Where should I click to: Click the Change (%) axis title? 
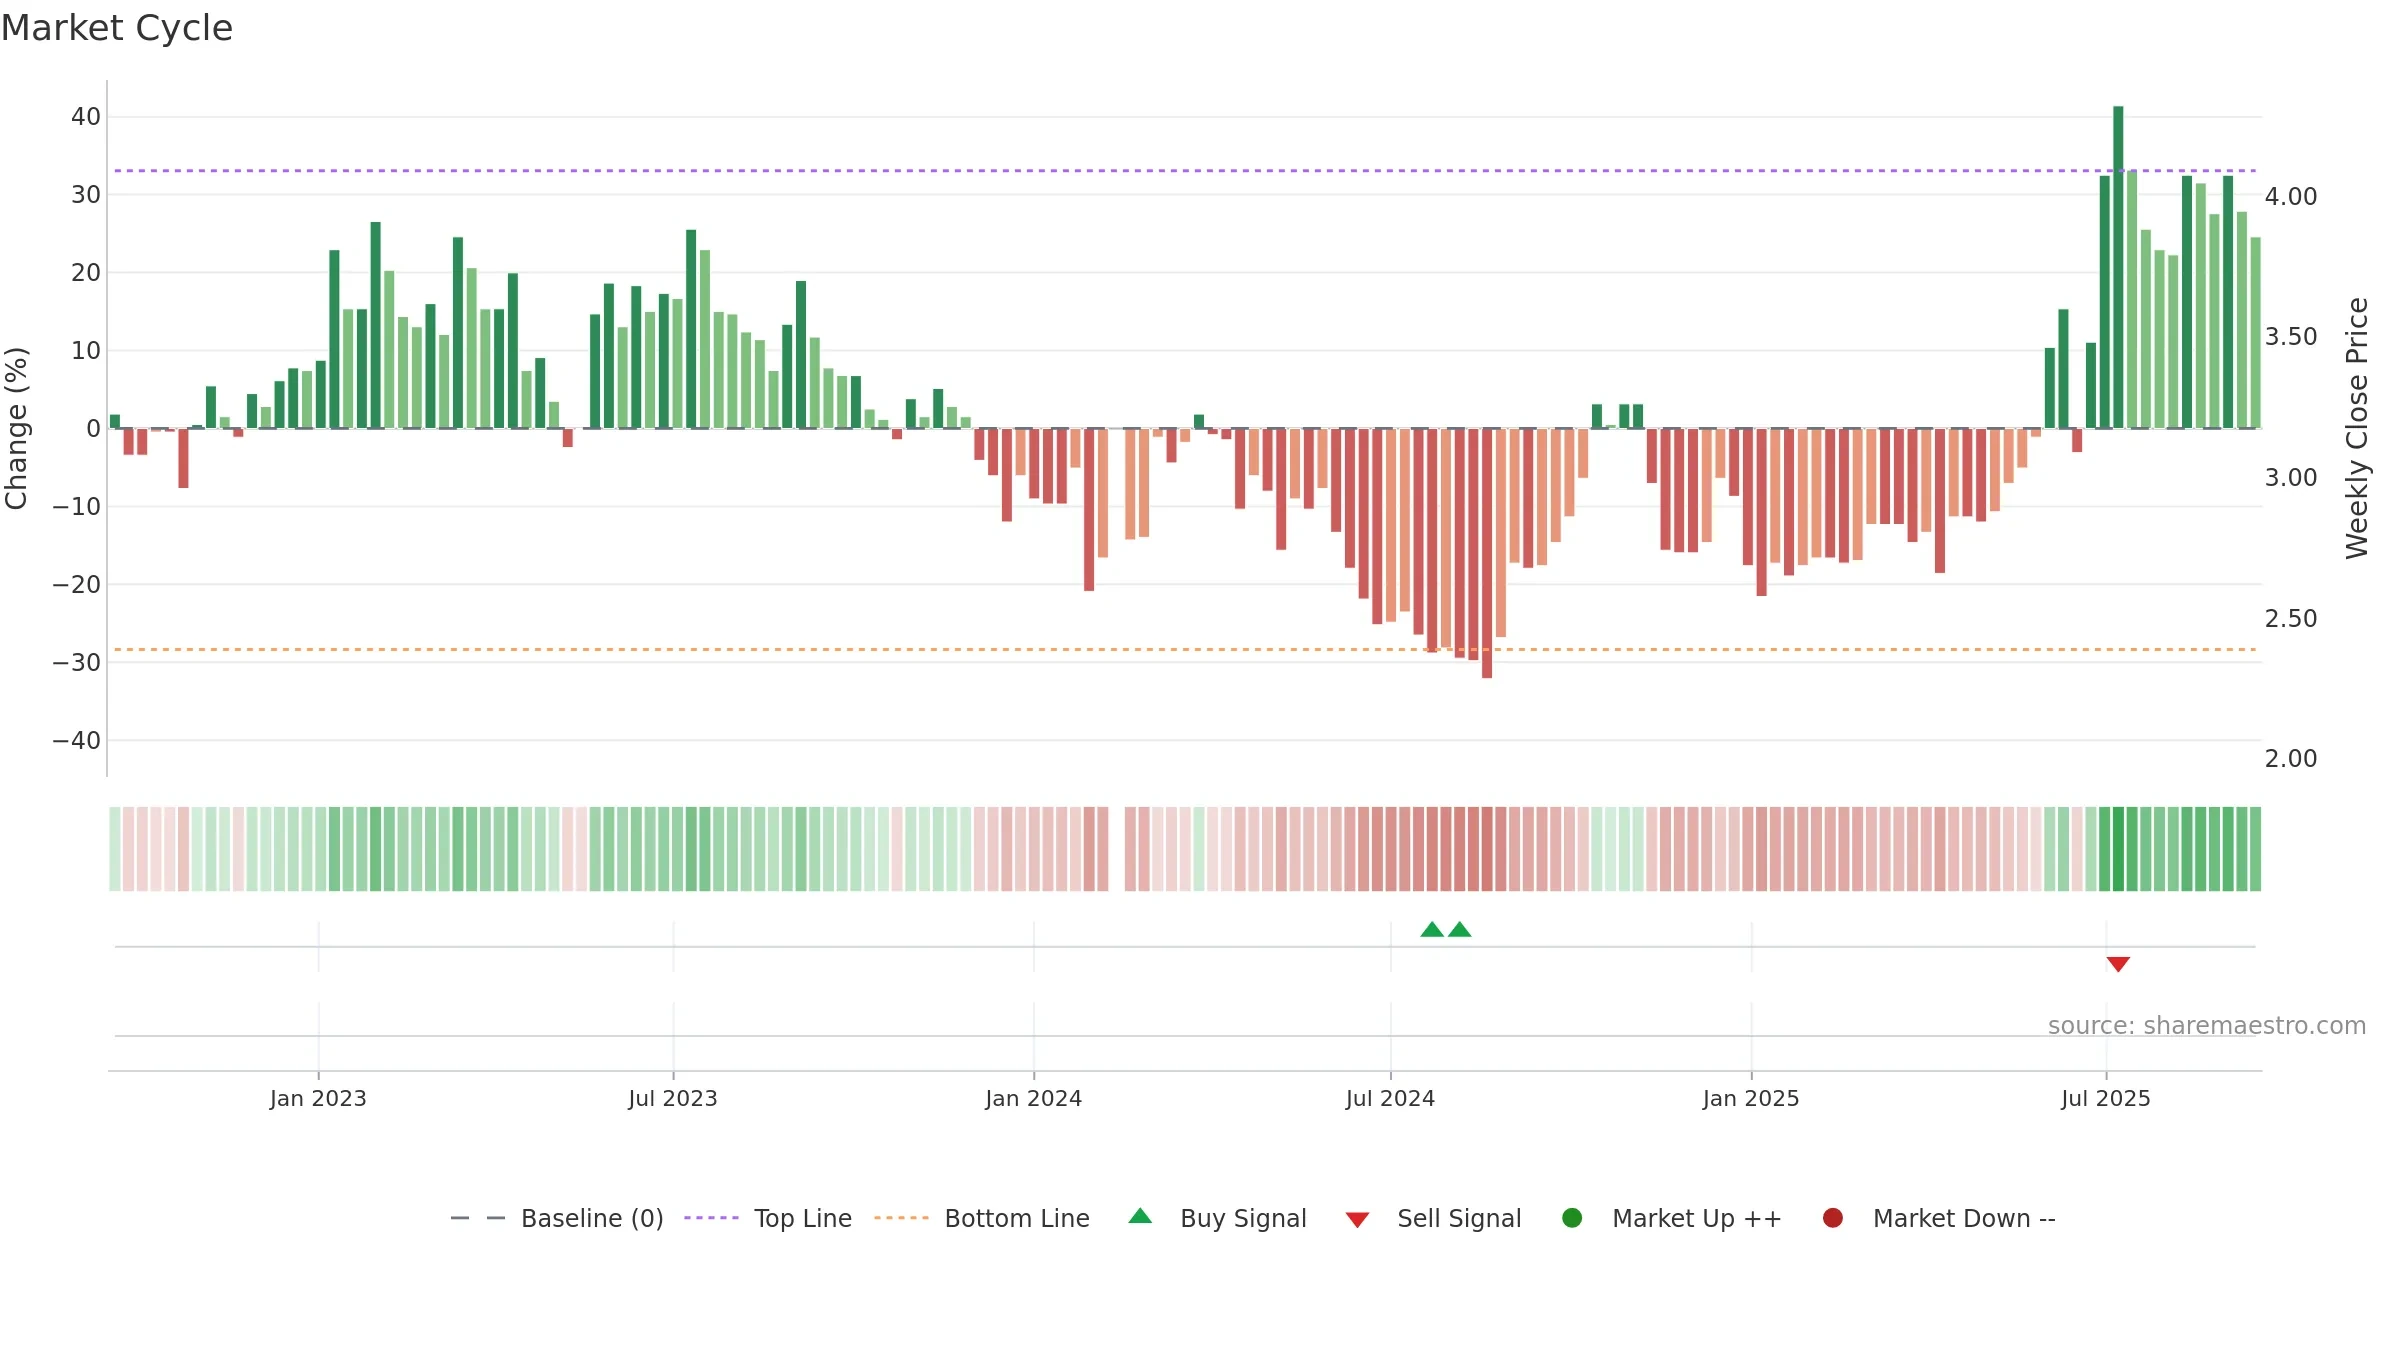[x=17, y=428]
